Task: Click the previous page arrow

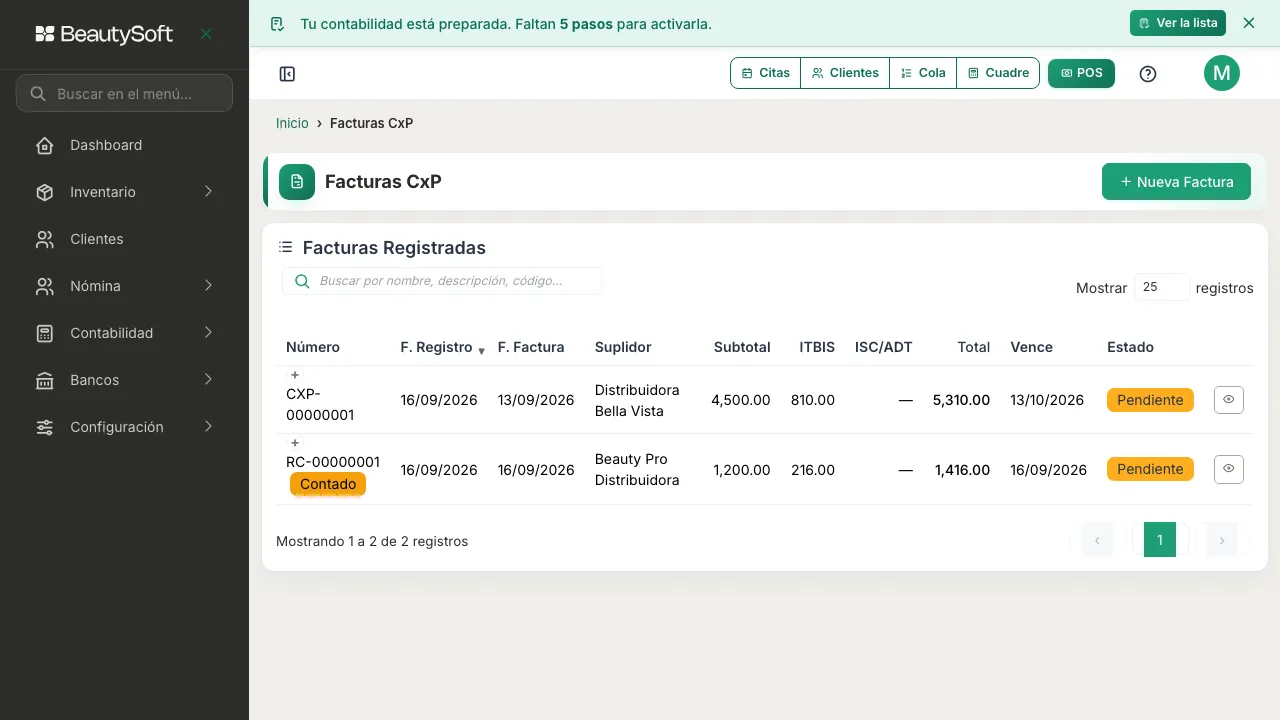Action: point(1097,540)
